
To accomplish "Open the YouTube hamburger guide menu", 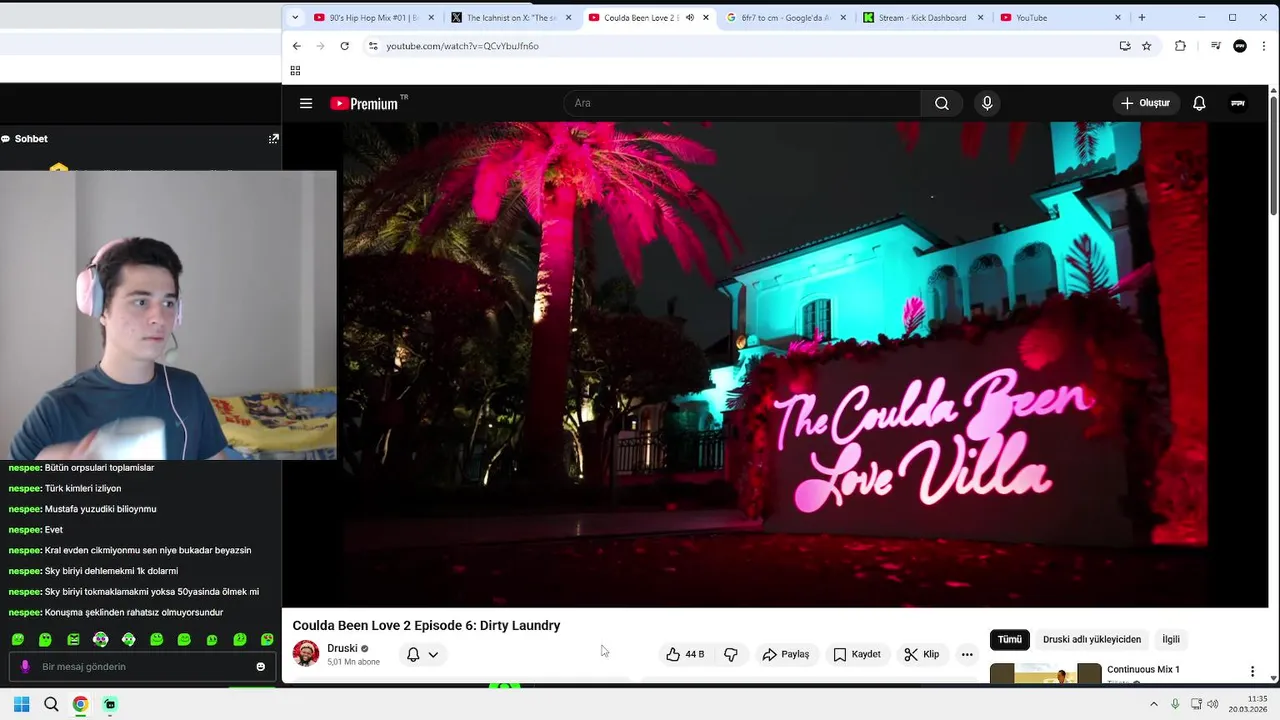I will tap(306, 103).
